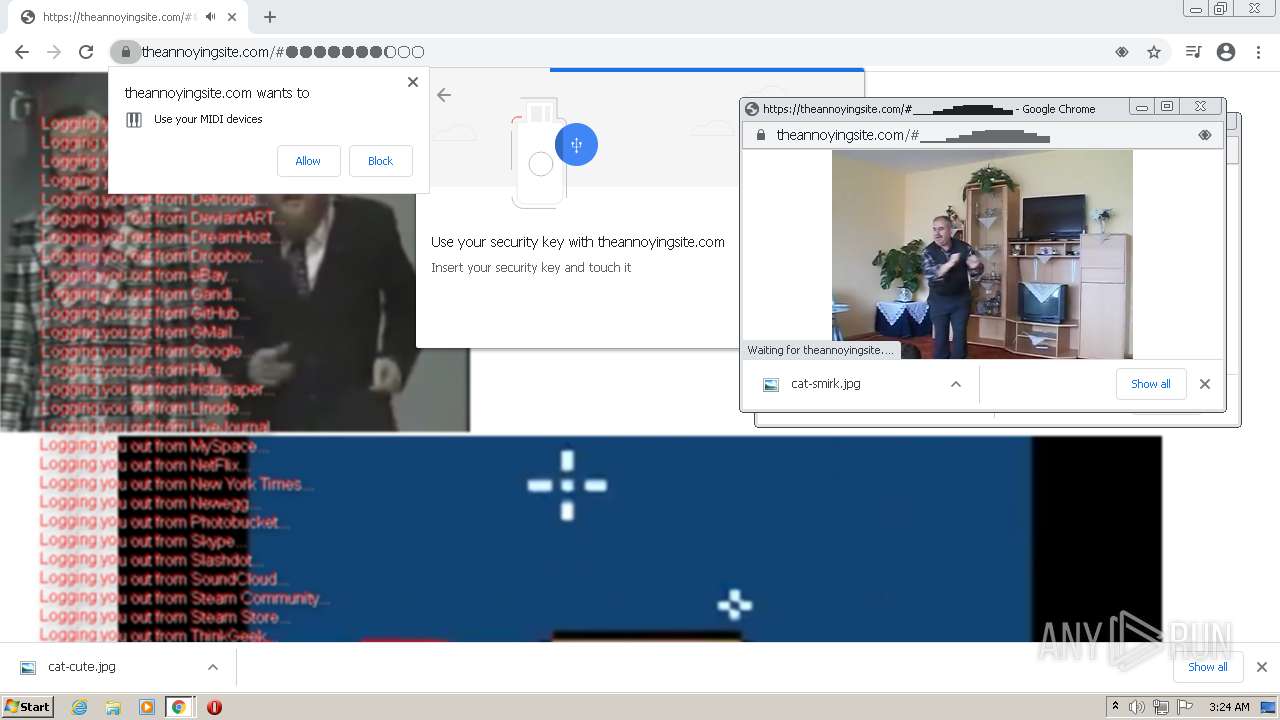Switch to Chrome via taskbar icon
The height and width of the screenshot is (720, 1280).
click(179, 707)
